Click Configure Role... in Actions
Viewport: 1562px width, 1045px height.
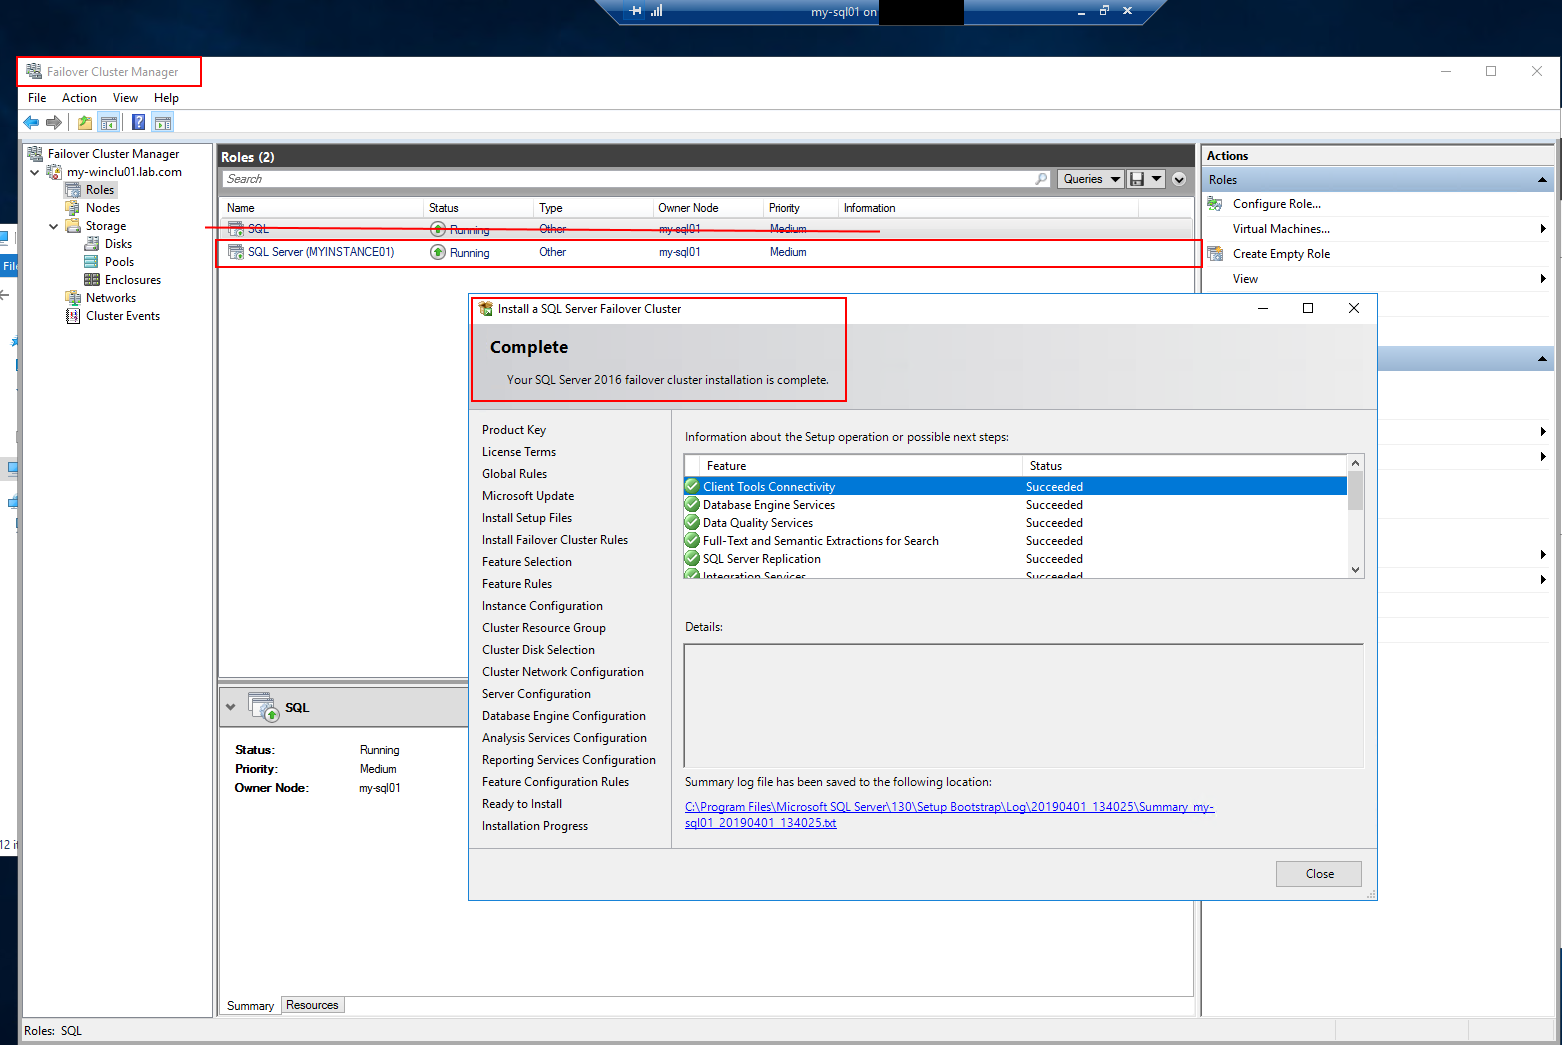point(1276,204)
